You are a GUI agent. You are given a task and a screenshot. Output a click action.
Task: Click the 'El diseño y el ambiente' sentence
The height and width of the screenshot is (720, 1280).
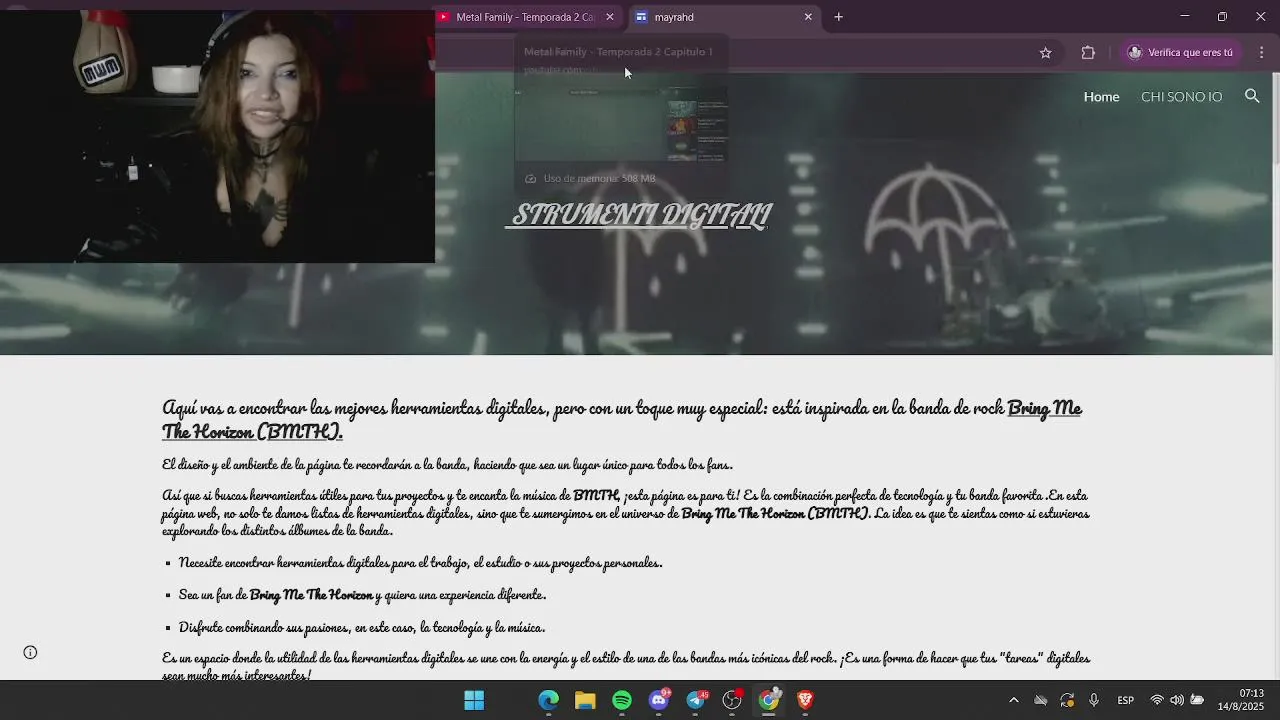(447, 465)
